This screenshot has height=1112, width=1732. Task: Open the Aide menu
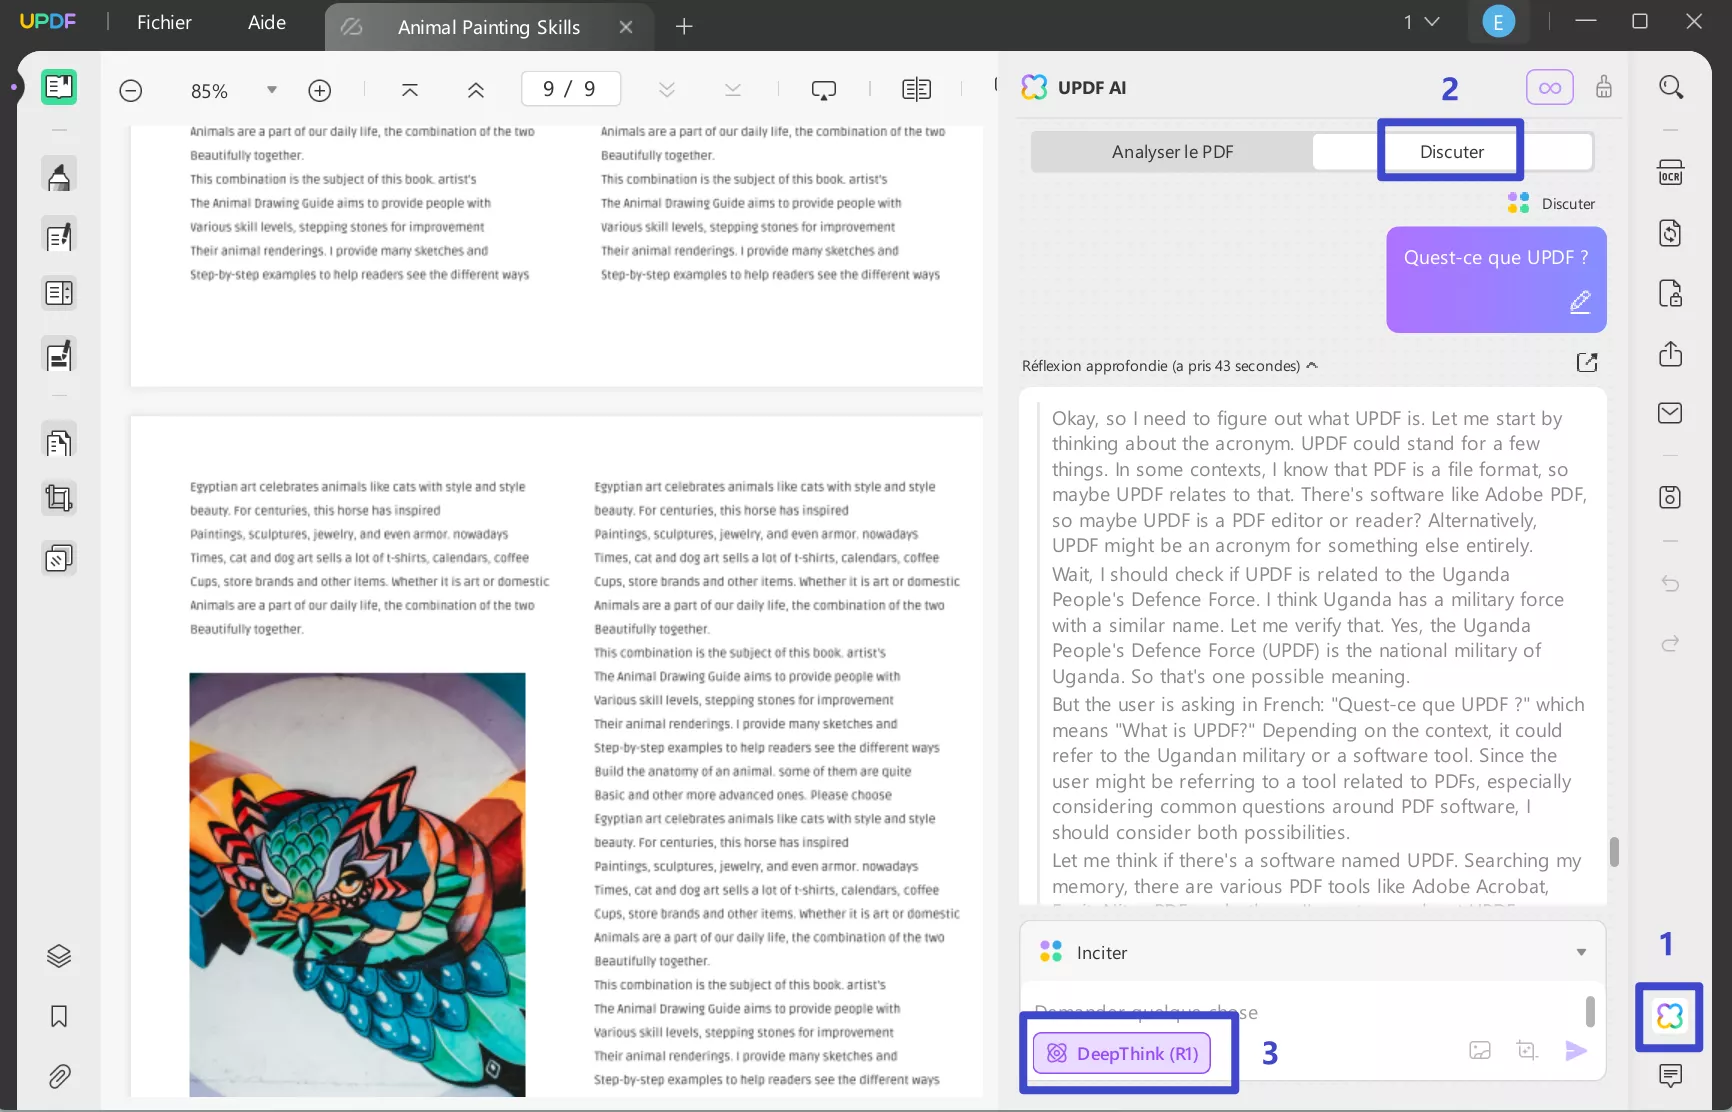click(266, 22)
